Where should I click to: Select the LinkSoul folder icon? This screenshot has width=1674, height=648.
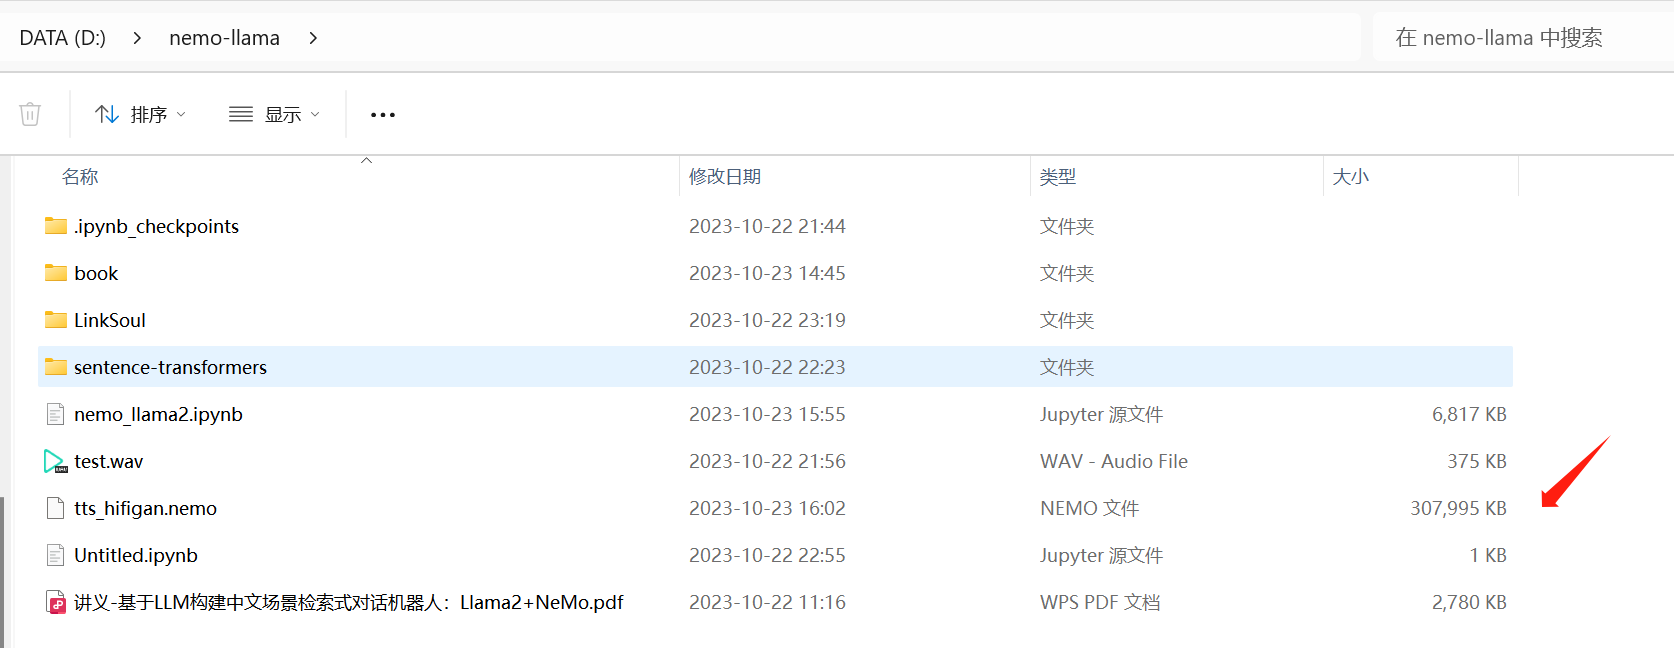pyautogui.click(x=56, y=320)
